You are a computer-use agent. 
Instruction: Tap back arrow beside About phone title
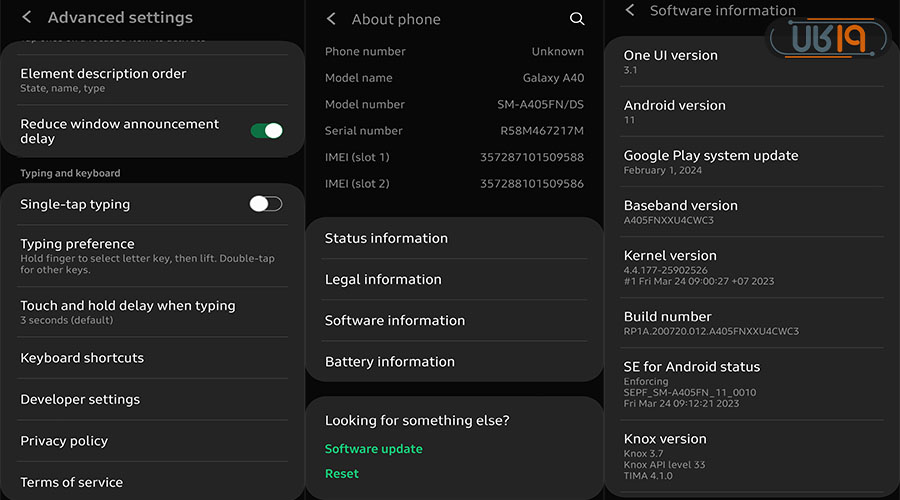pyautogui.click(x=331, y=19)
